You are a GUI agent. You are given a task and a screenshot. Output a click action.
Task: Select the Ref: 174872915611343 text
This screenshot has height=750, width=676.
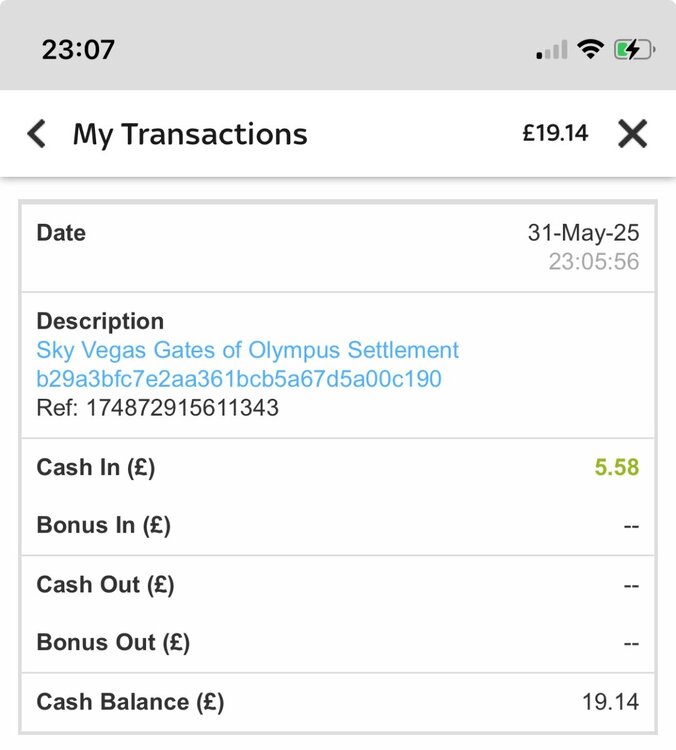point(158,408)
